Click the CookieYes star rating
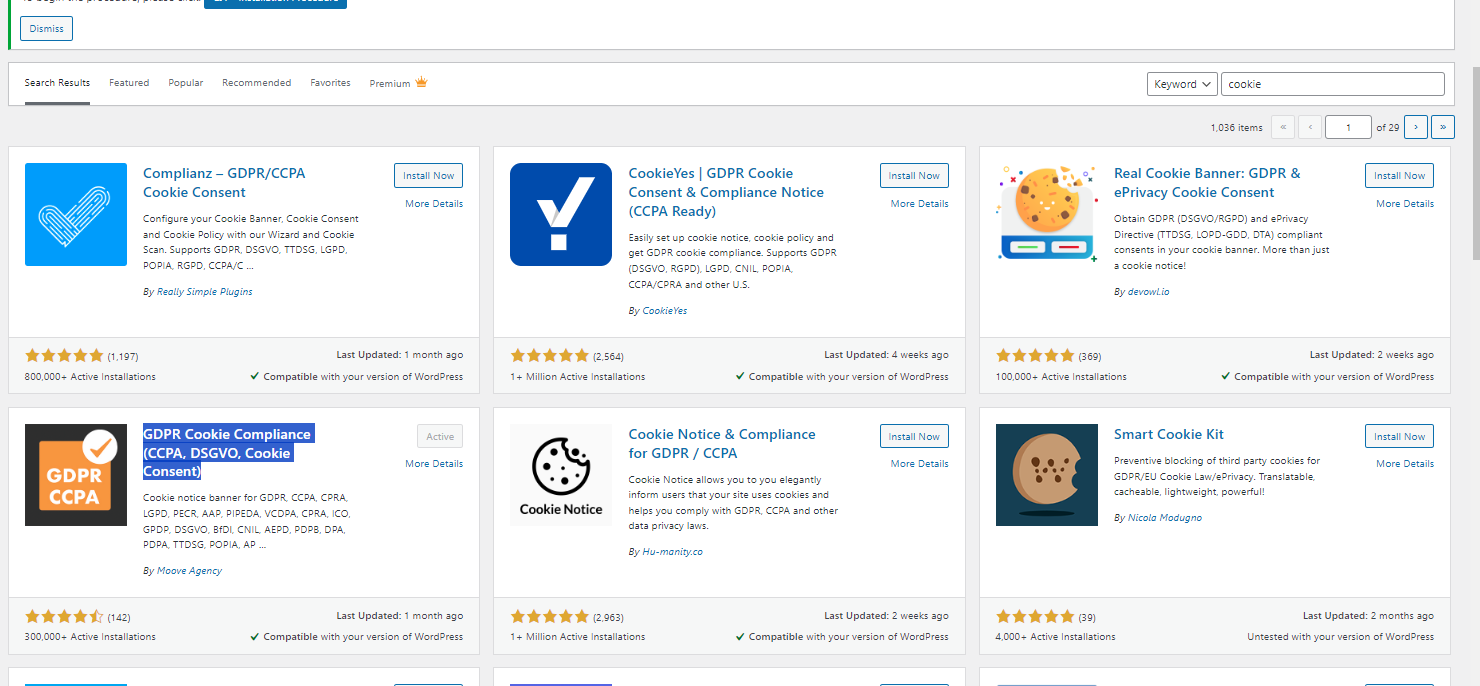The image size is (1480, 686). (x=549, y=355)
